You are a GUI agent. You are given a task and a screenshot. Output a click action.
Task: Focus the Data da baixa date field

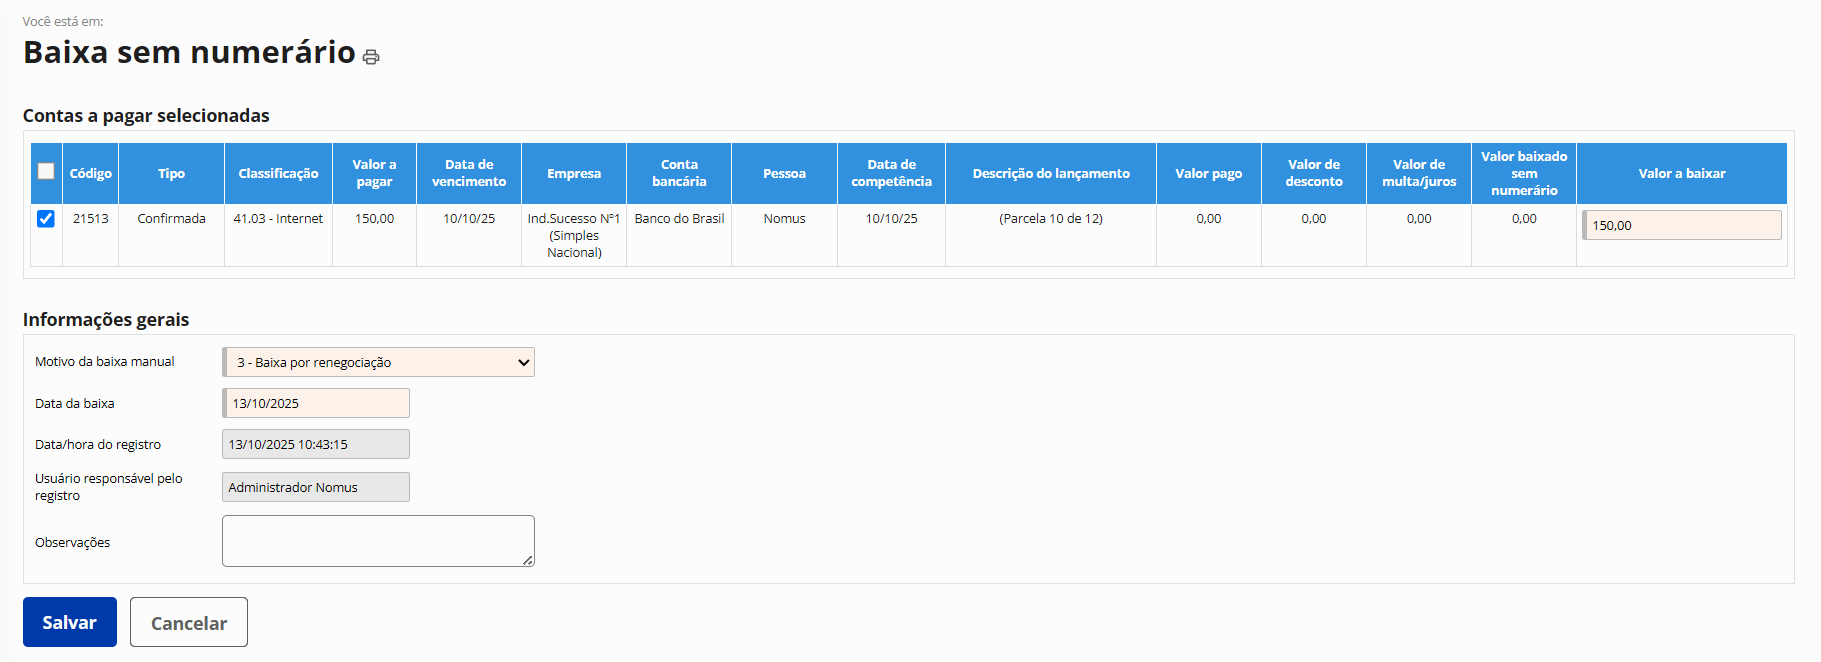pos(316,403)
